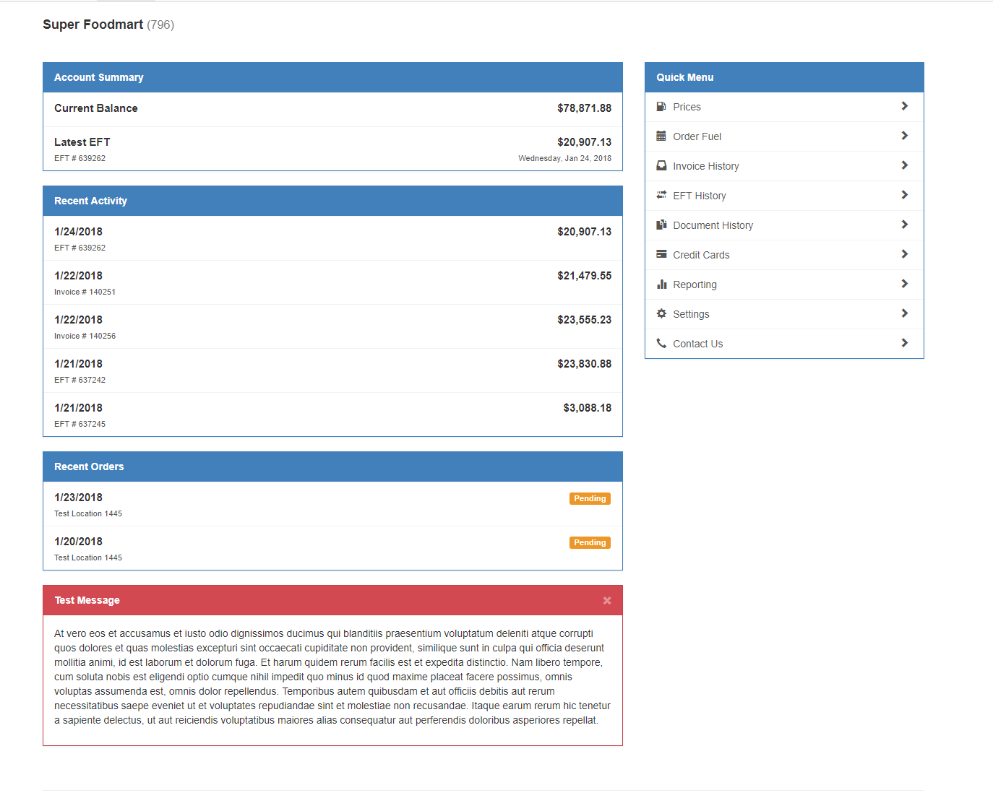
Task: Click the Current Balance label
Action: coord(96,108)
